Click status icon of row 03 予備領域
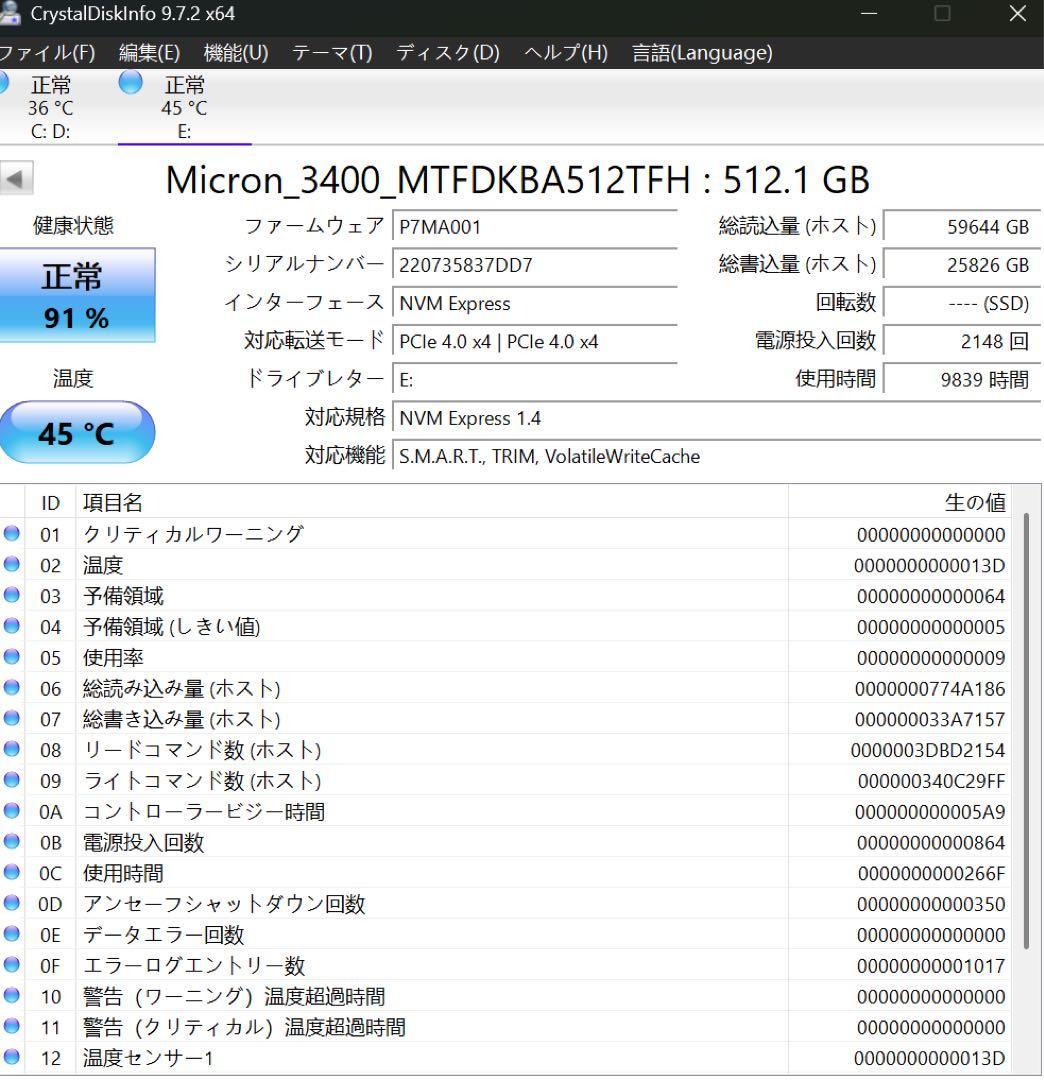Image resolution: width=1044 pixels, height=1080 pixels. (12, 594)
